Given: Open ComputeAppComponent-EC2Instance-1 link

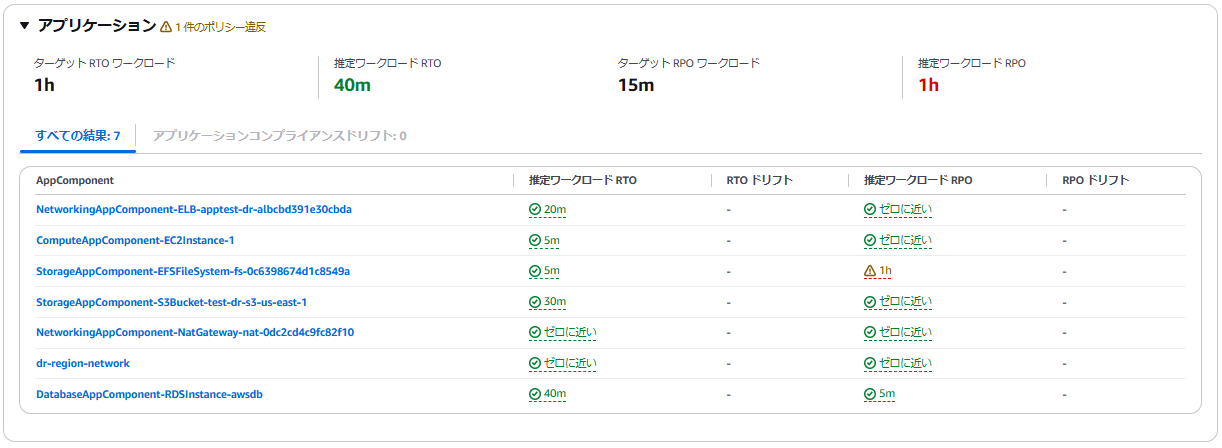Looking at the screenshot, I should point(135,241).
